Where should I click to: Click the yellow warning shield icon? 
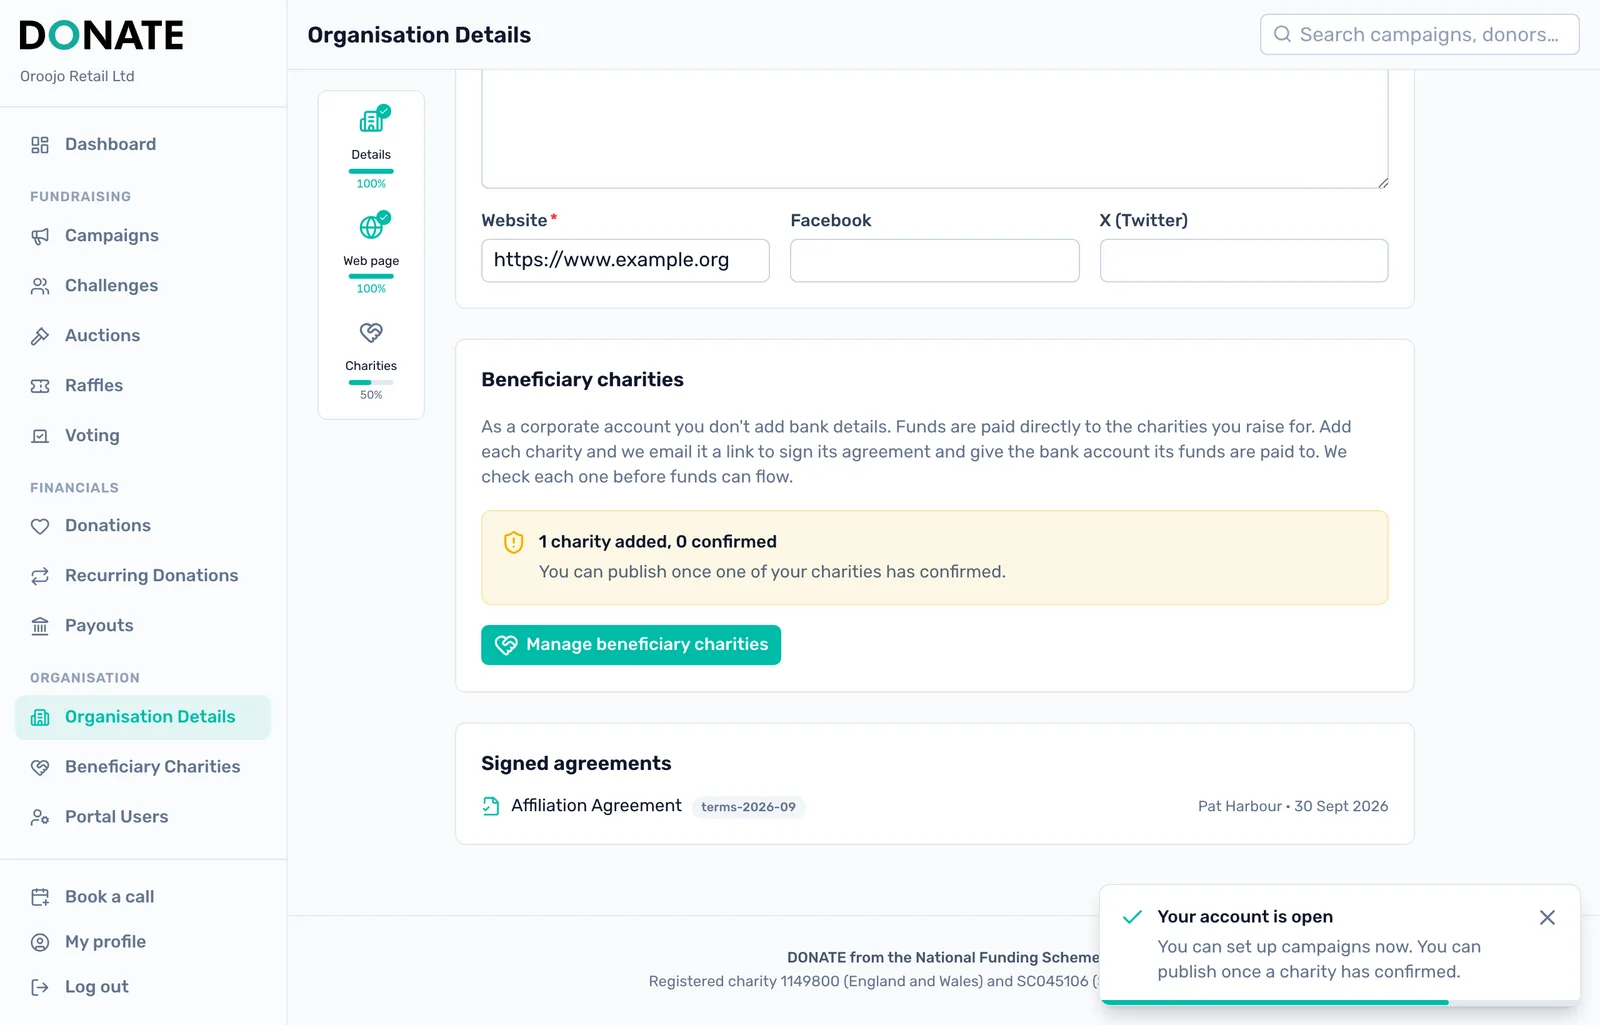[x=514, y=542]
